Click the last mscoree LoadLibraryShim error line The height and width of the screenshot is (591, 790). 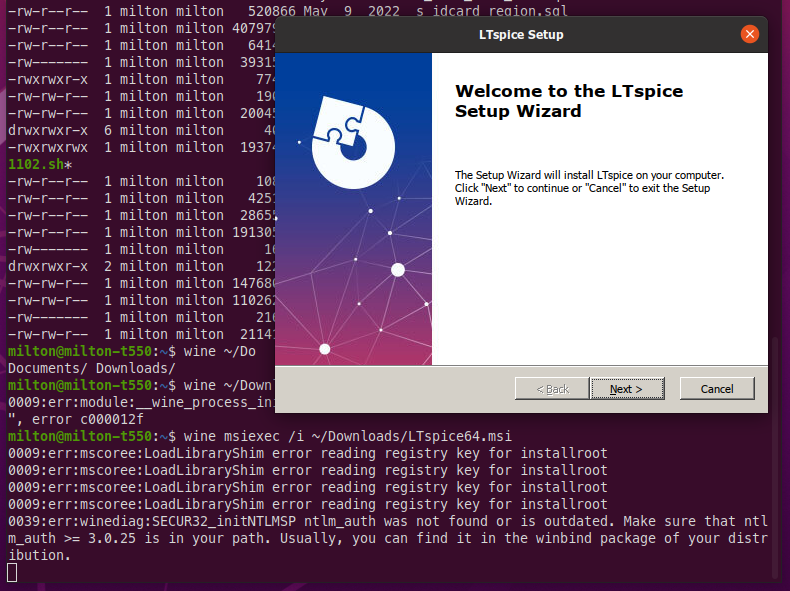[307, 504]
